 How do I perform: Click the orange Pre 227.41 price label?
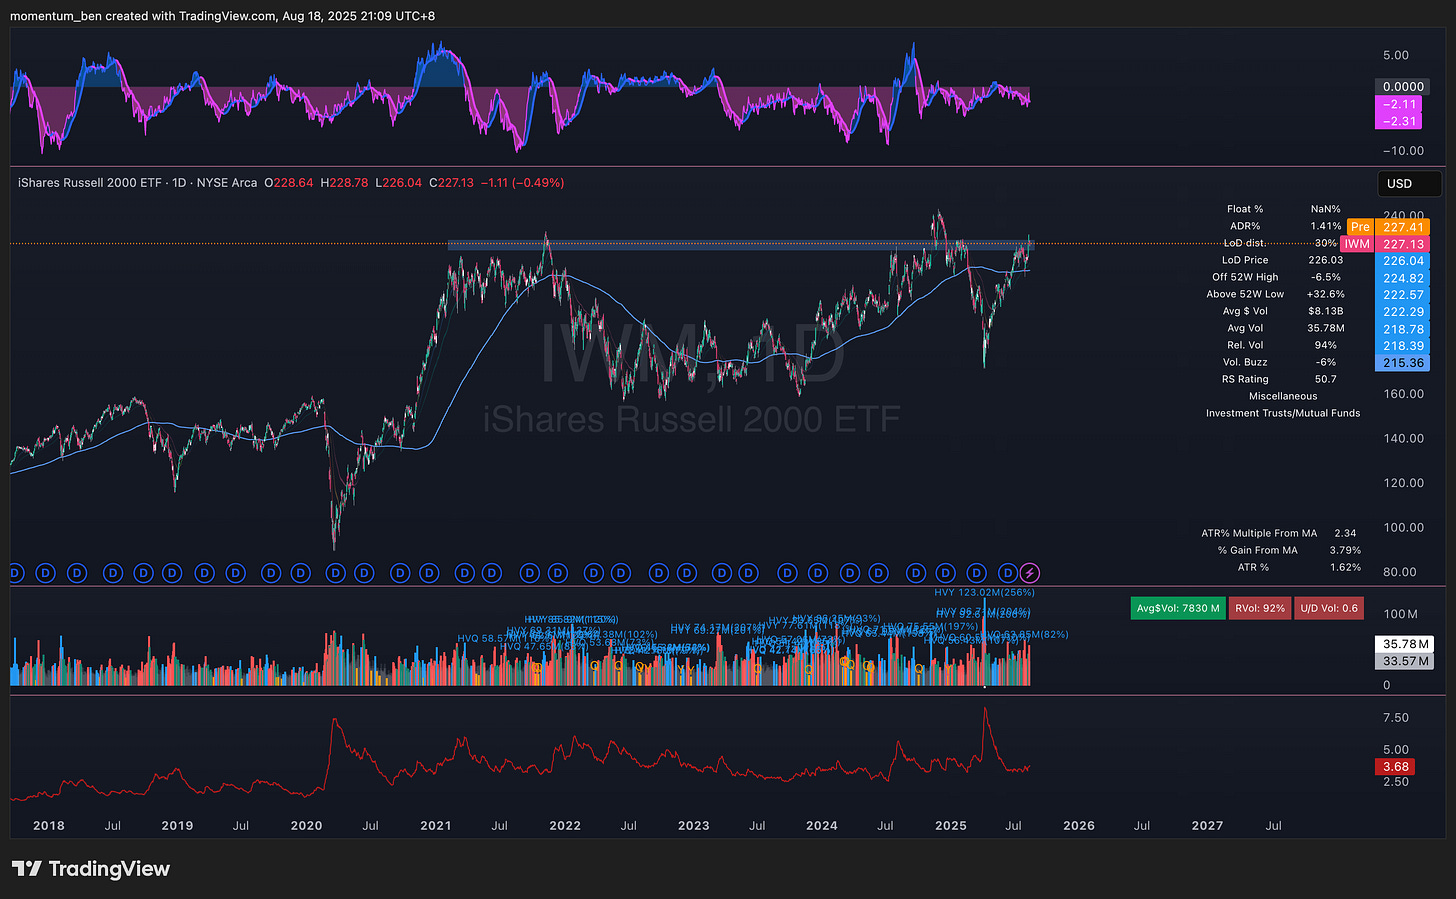[x=1388, y=227]
